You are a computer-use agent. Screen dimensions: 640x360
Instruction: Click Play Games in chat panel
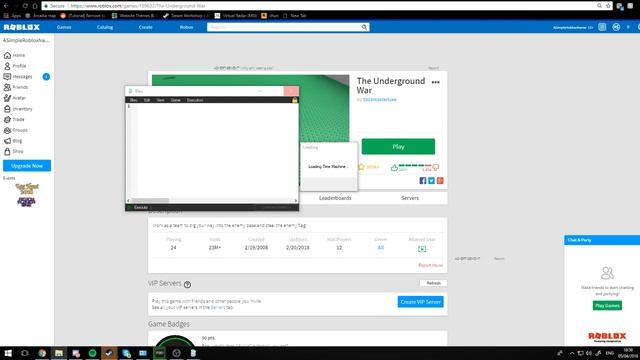[x=607, y=305]
